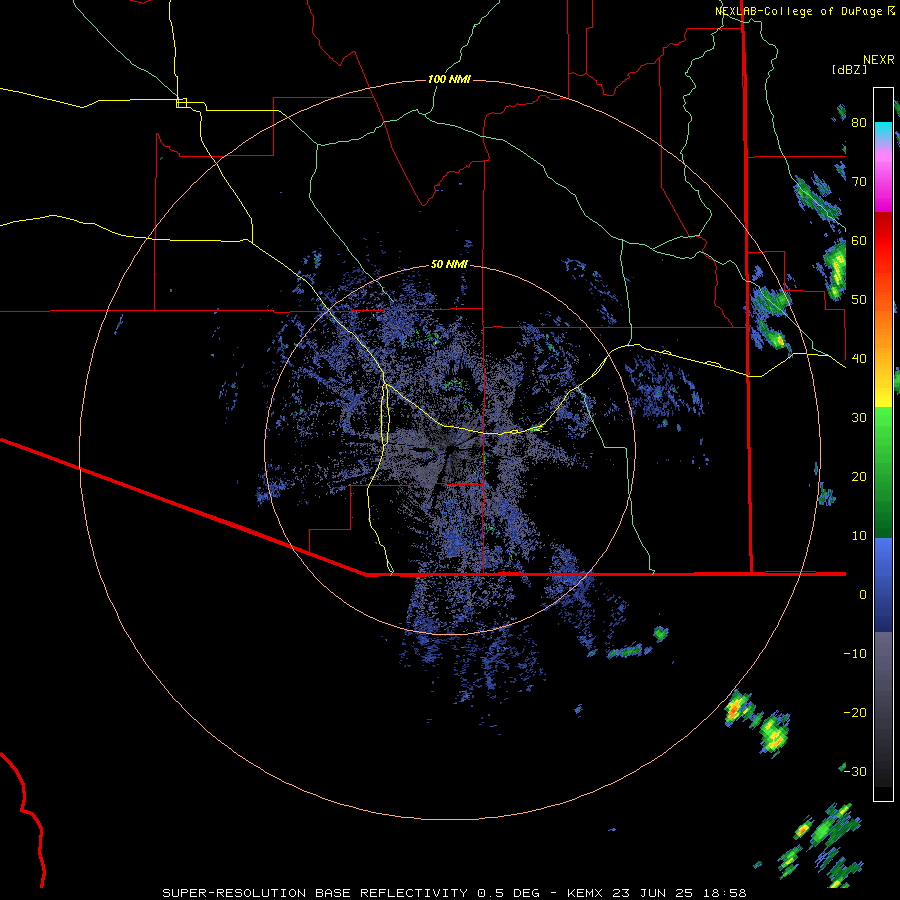Click the -10 dBZ scale value

[x=855, y=654]
